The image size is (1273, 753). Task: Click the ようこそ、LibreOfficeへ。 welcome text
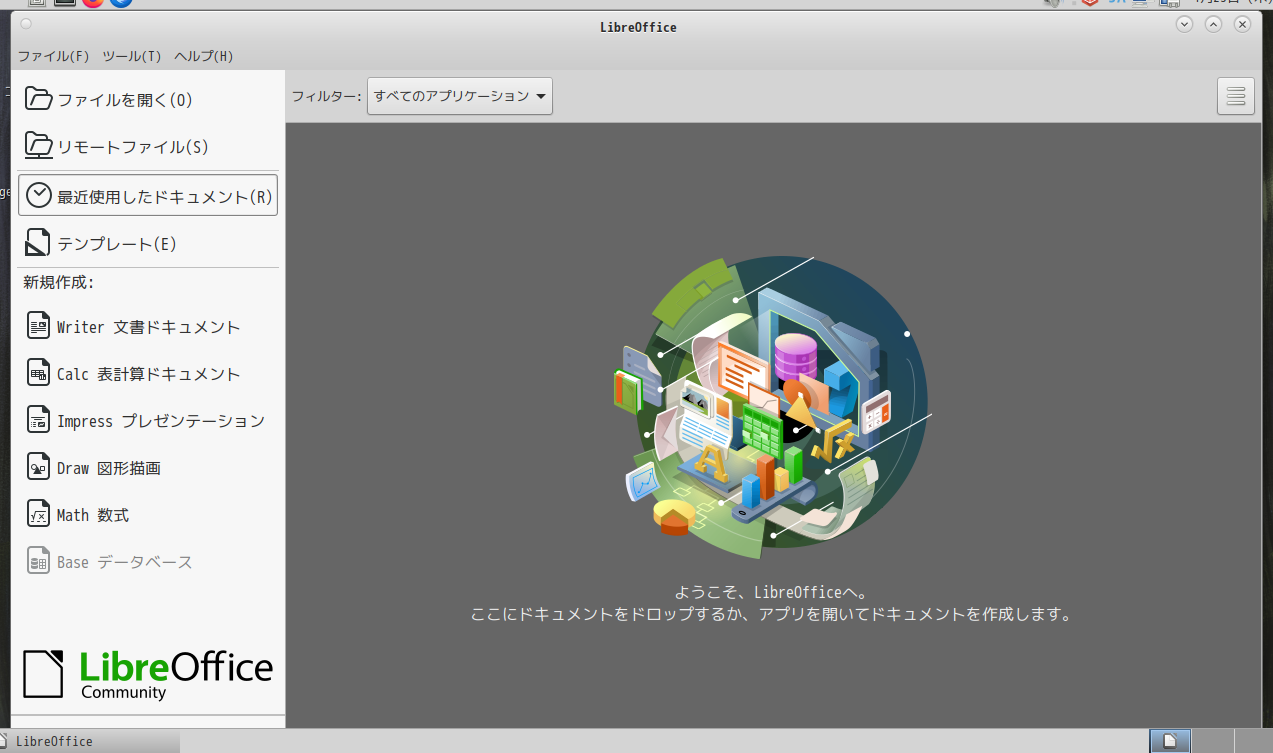(771, 592)
